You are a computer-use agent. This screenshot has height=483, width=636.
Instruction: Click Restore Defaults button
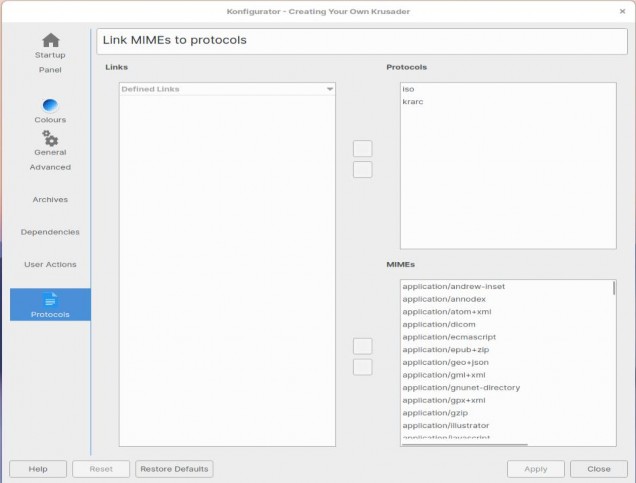coord(174,469)
